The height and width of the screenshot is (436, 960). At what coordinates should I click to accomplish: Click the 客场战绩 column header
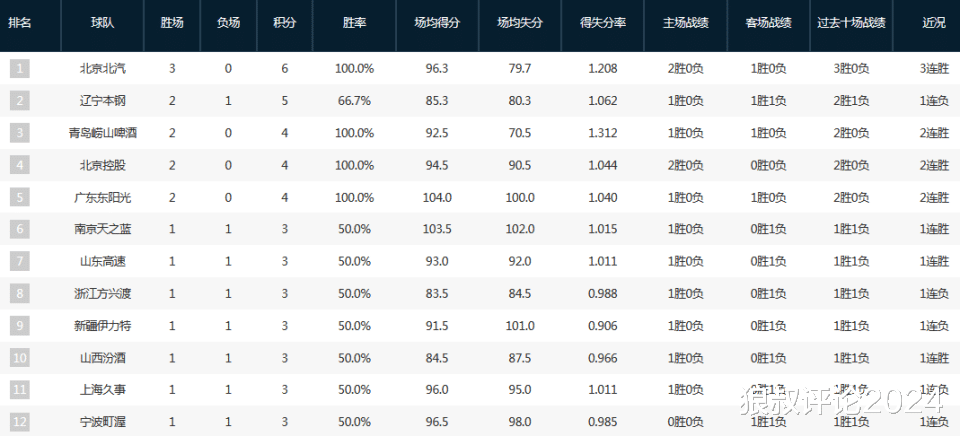(x=768, y=24)
